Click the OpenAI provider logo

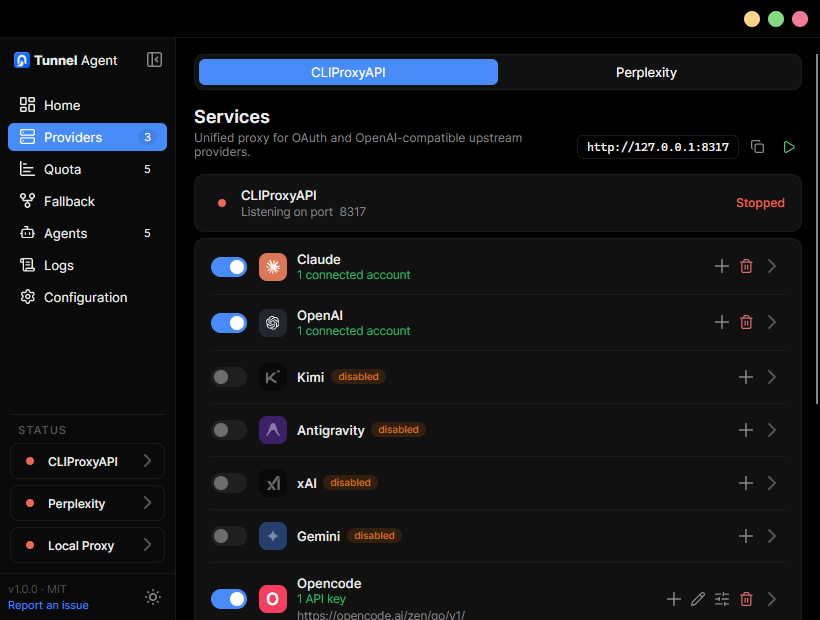[x=273, y=323]
